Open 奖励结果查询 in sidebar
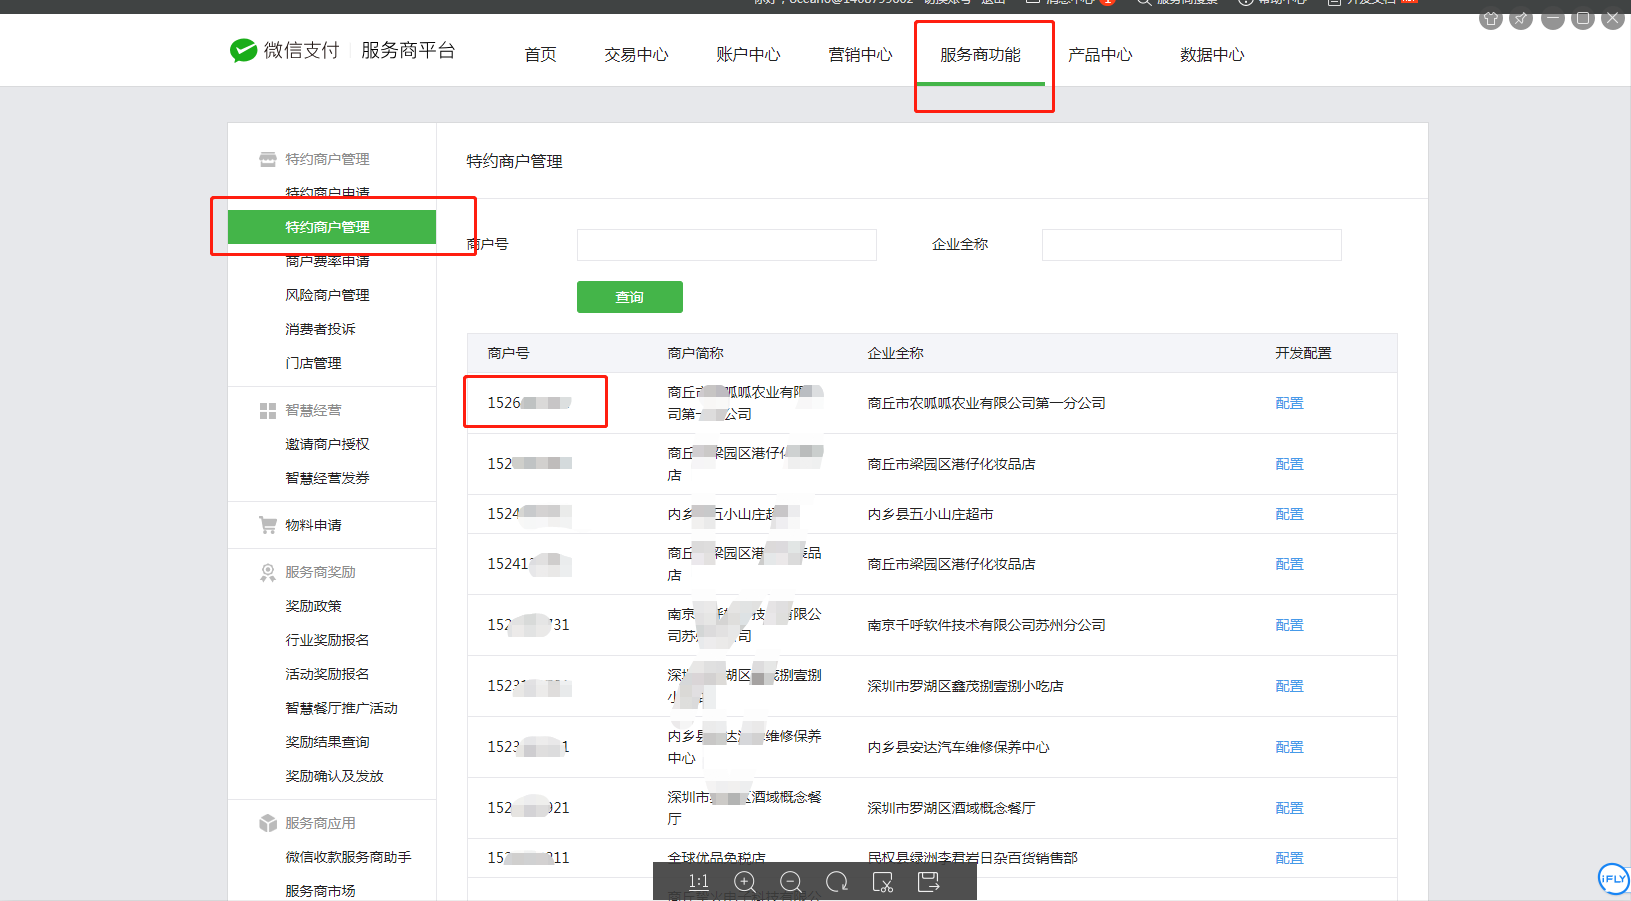Screen dimensions: 1631x901 [x=327, y=742]
